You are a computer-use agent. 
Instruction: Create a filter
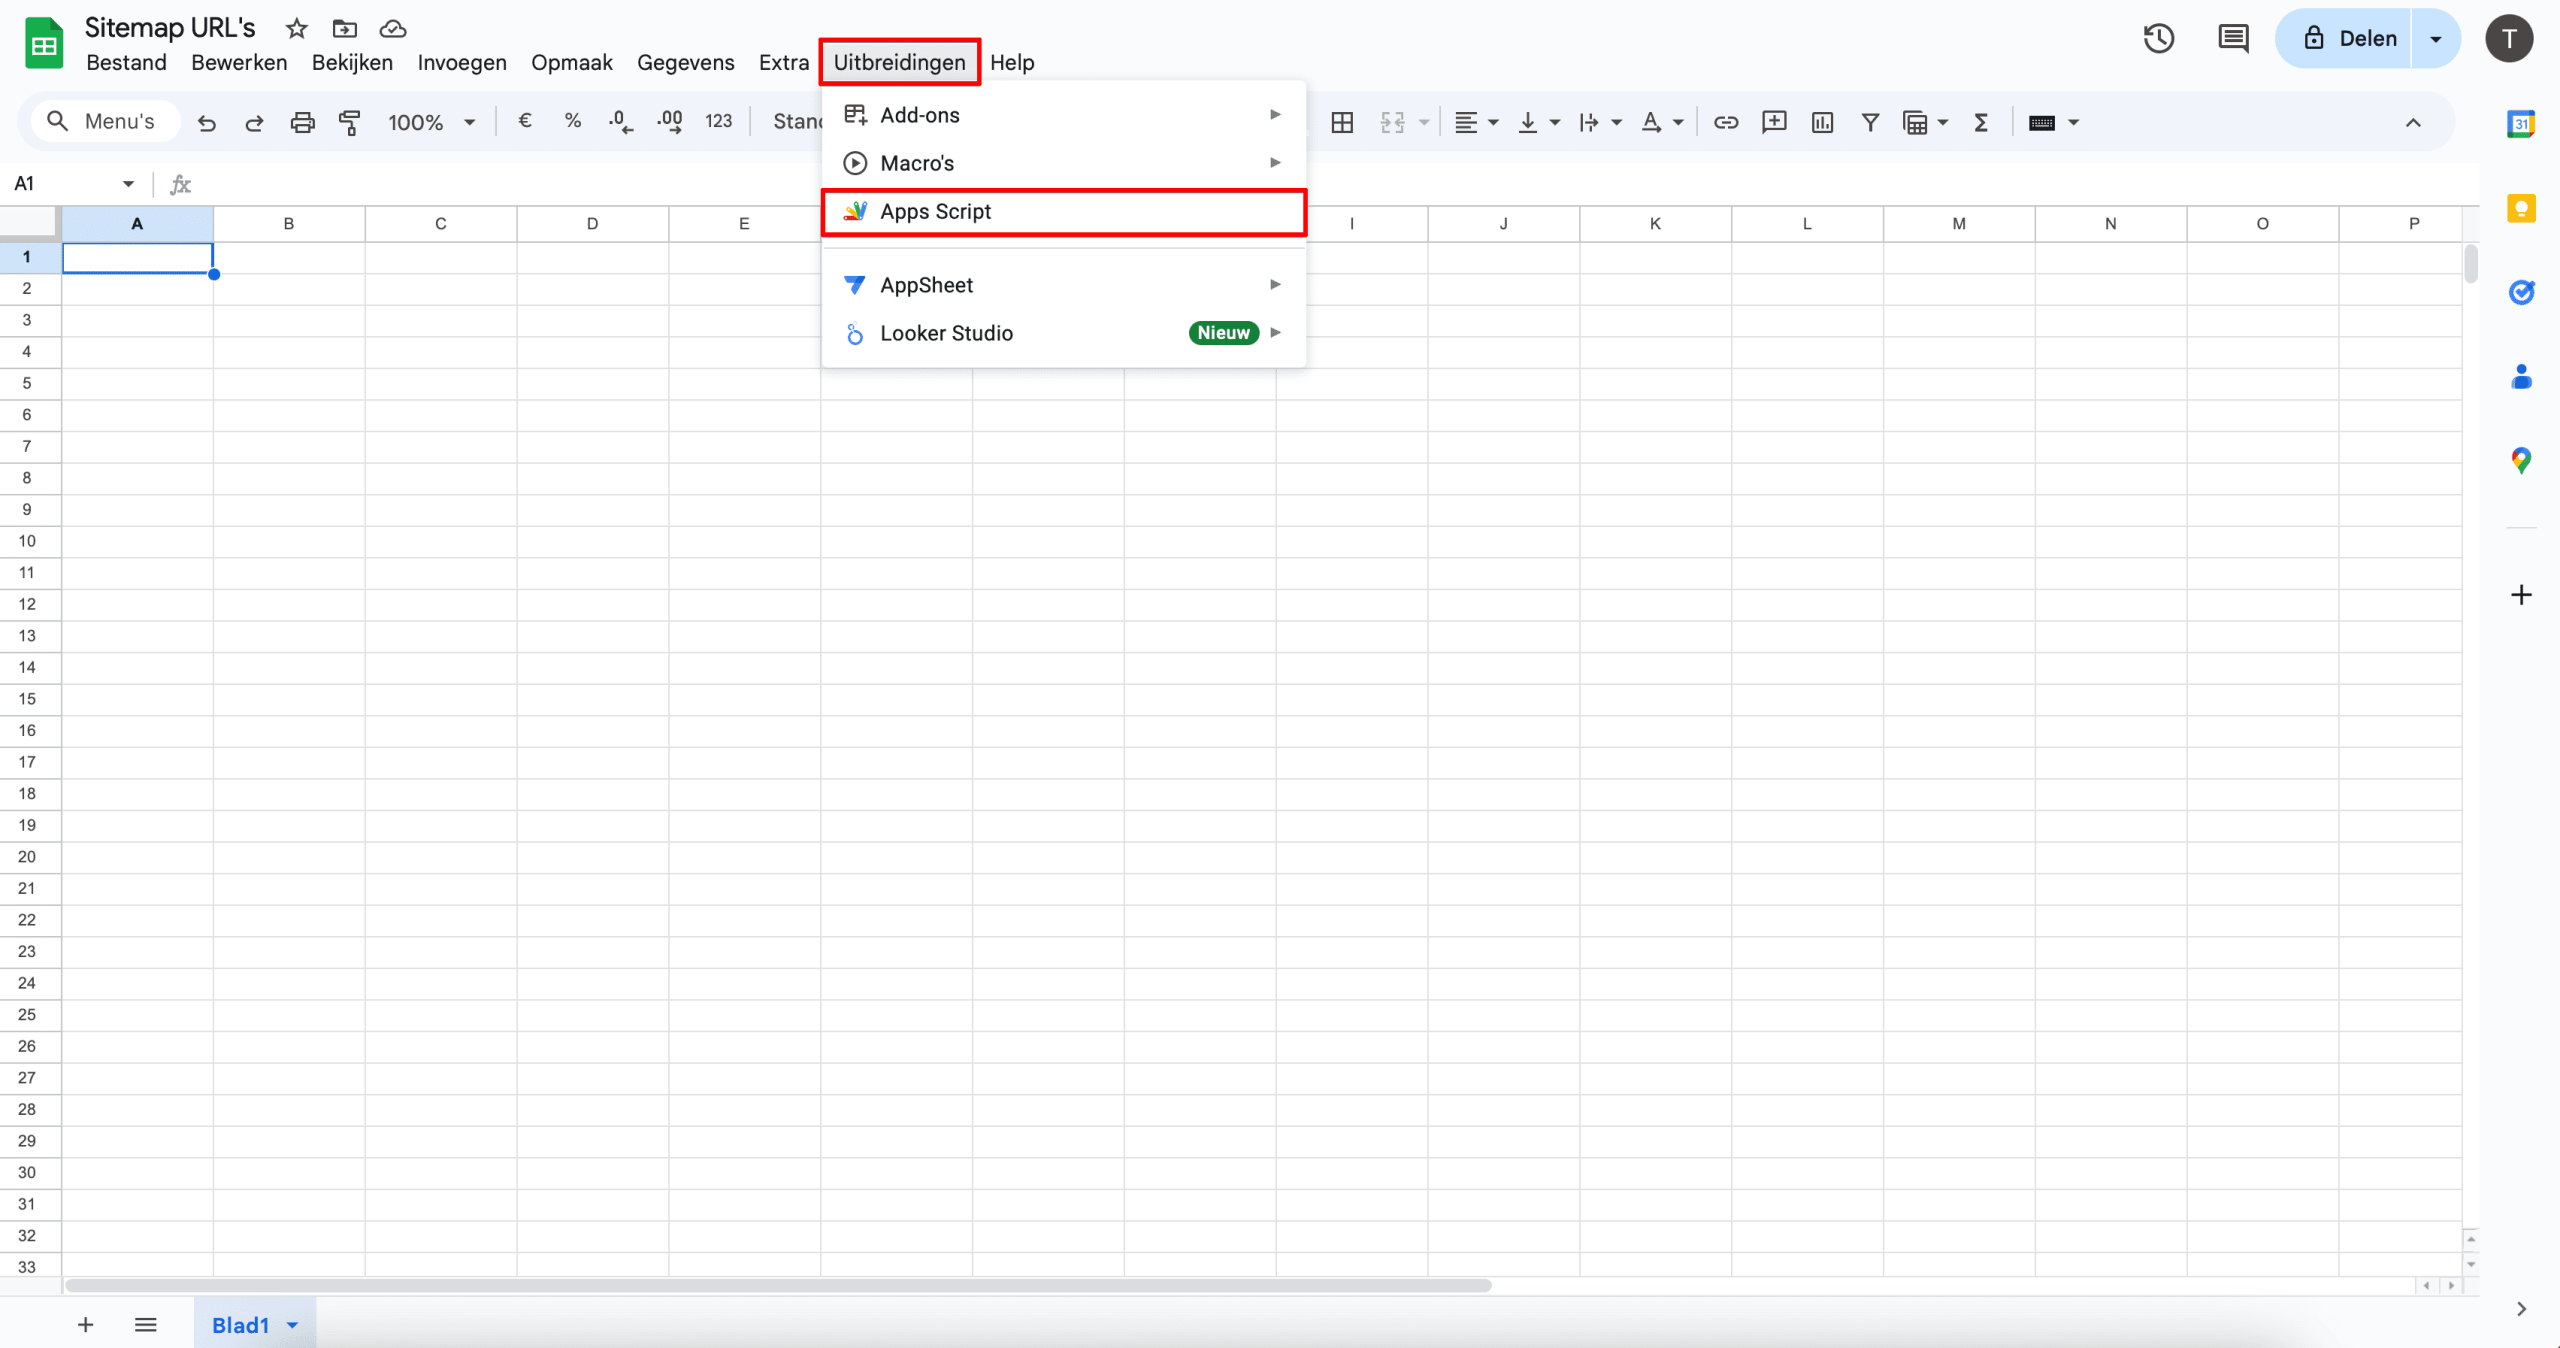point(1870,122)
